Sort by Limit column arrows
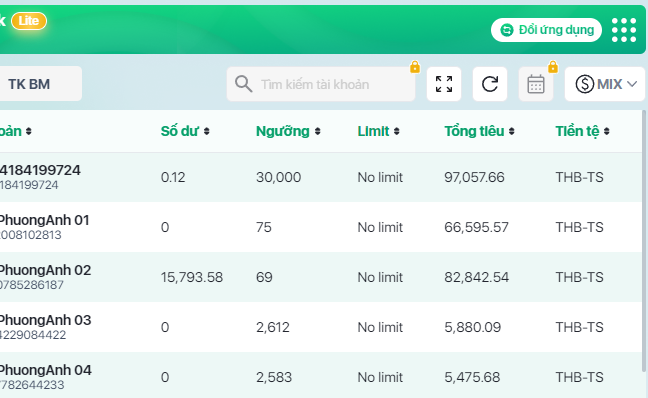 coord(397,131)
